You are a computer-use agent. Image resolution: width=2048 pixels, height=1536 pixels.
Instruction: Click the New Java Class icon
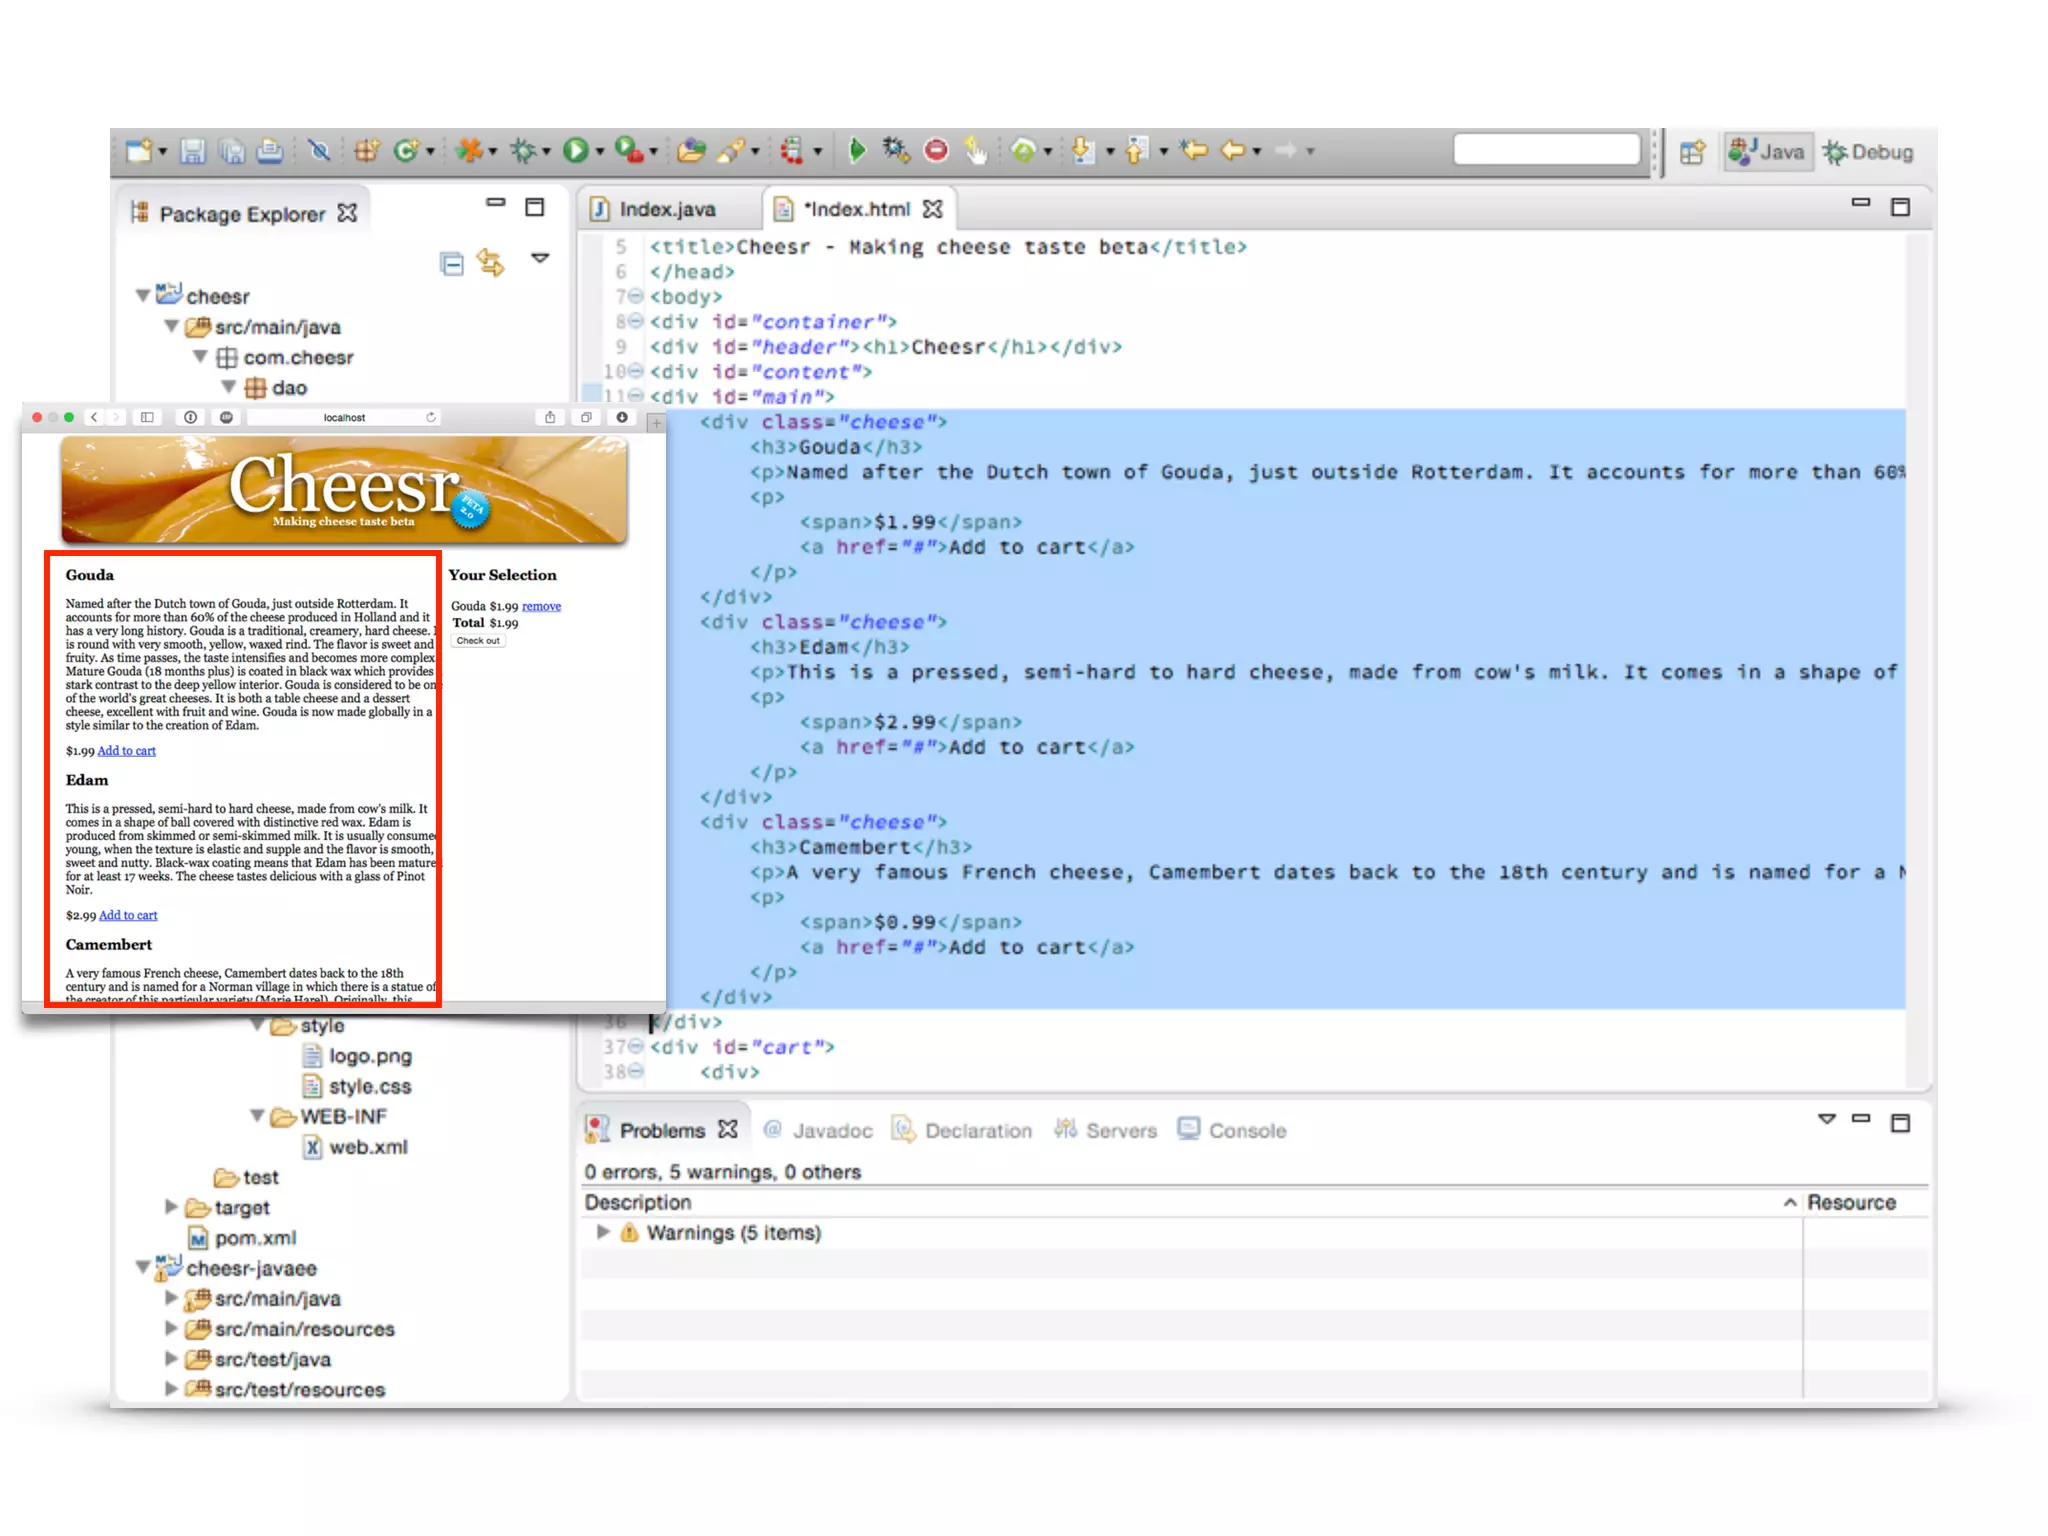(405, 150)
